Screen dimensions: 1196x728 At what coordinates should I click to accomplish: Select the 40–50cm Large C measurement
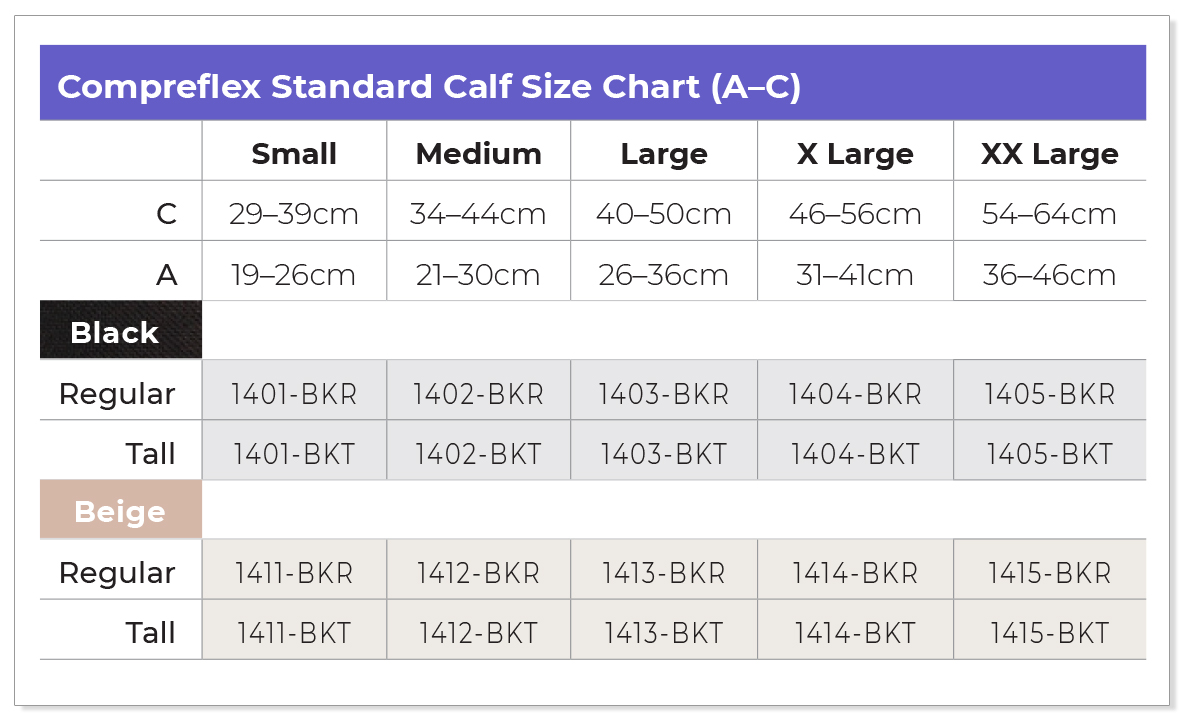pos(664,214)
